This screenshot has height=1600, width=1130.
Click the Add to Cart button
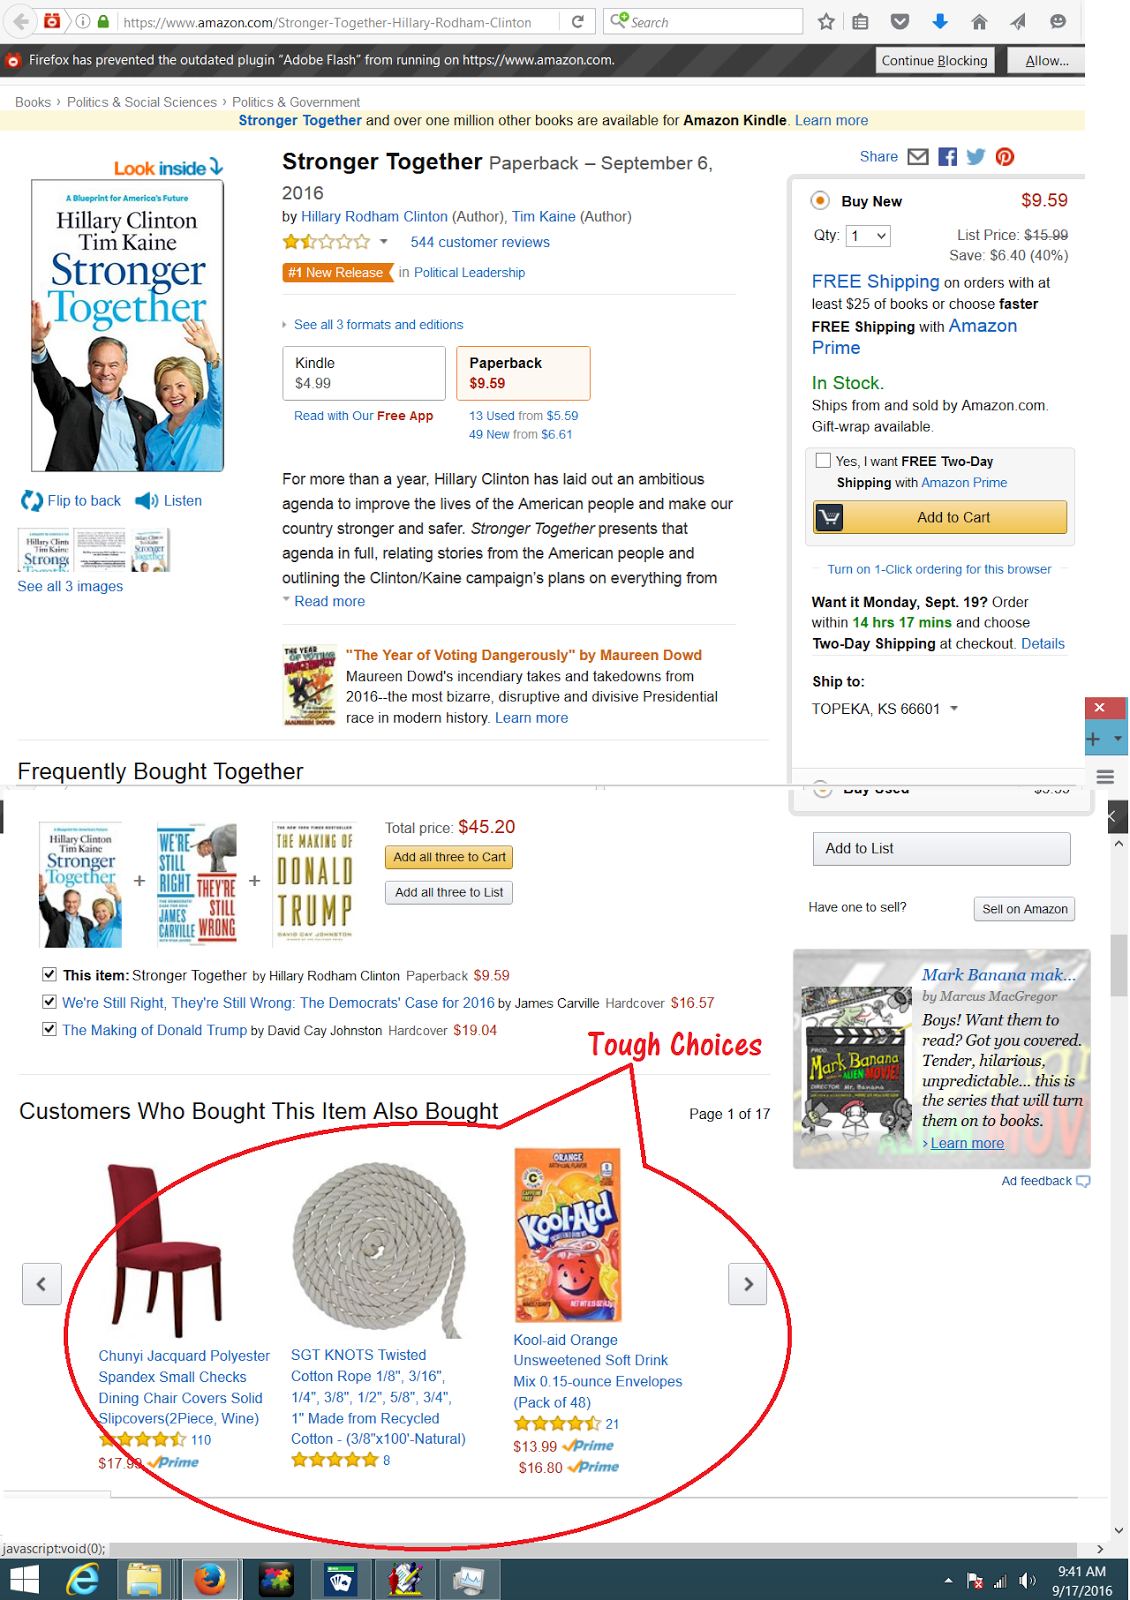click(x=940, y=517)
